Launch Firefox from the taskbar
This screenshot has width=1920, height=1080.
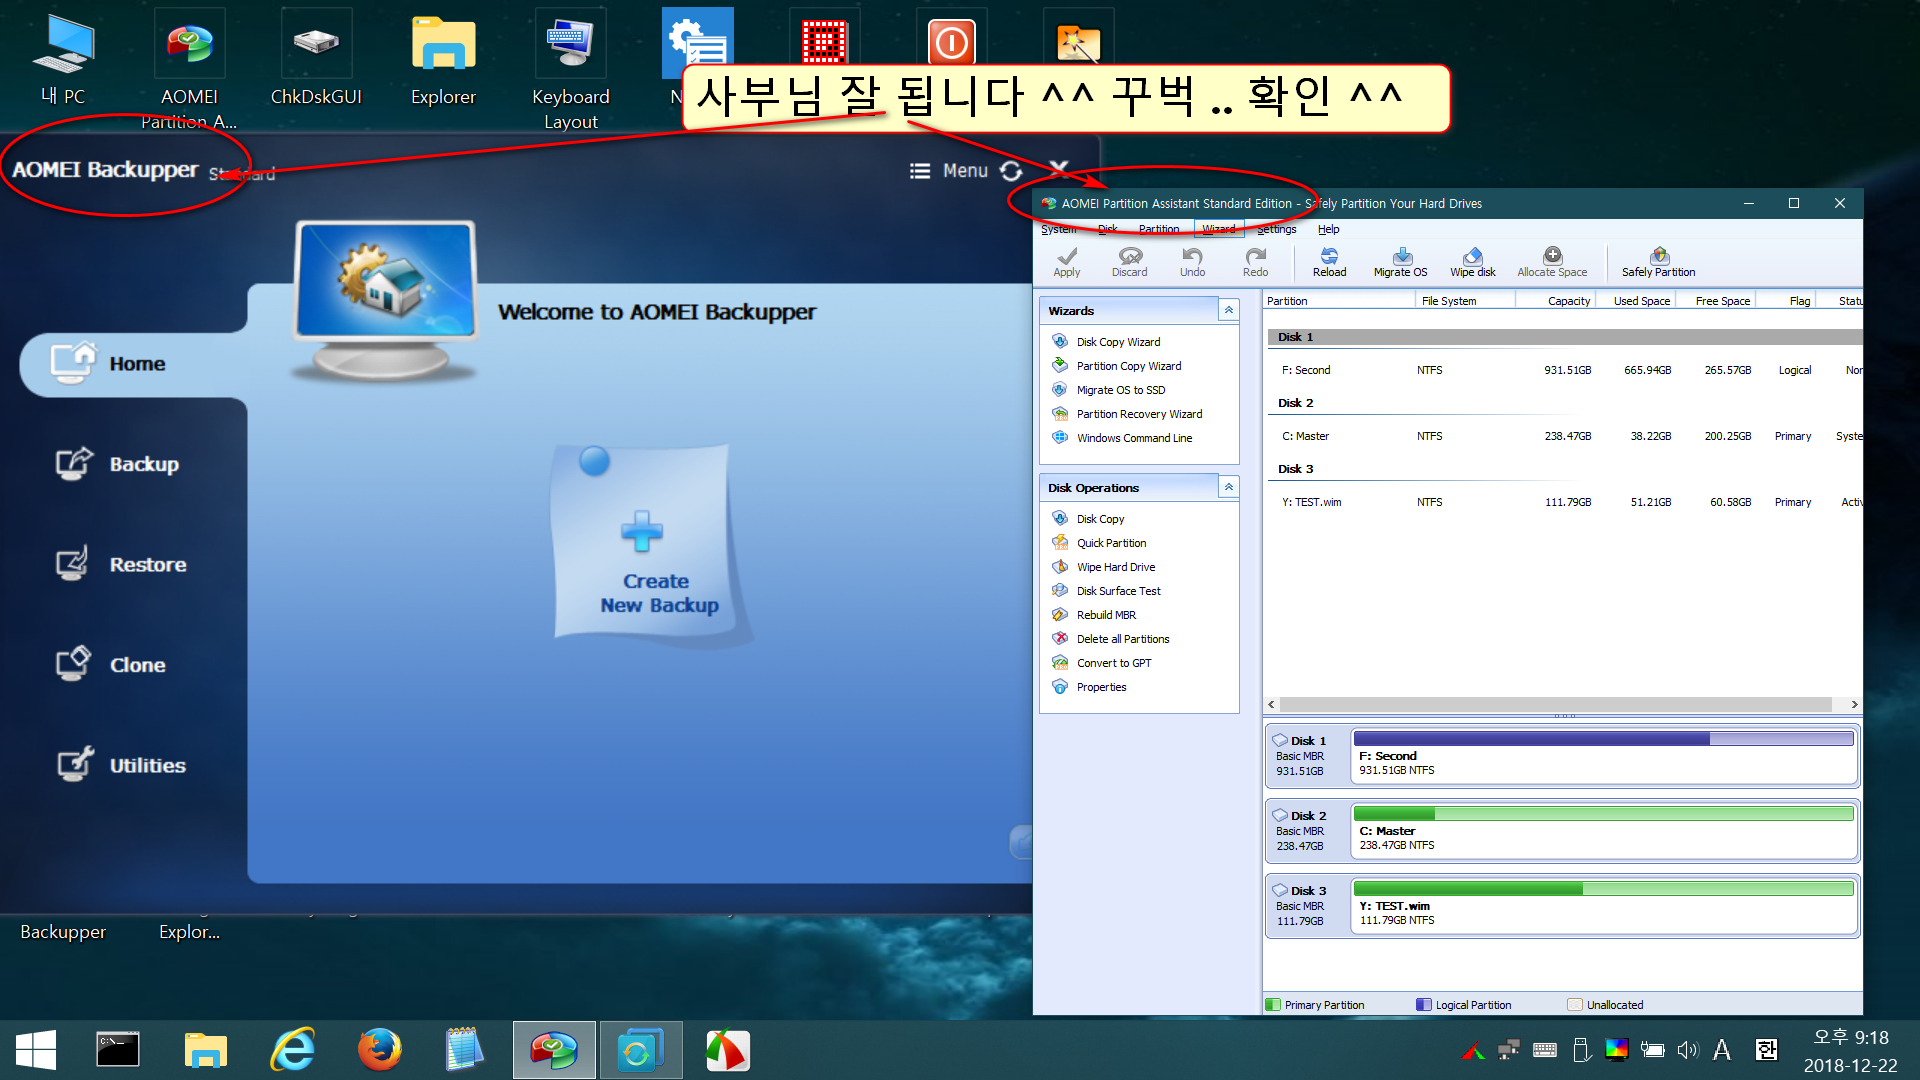pos(380,1051)
